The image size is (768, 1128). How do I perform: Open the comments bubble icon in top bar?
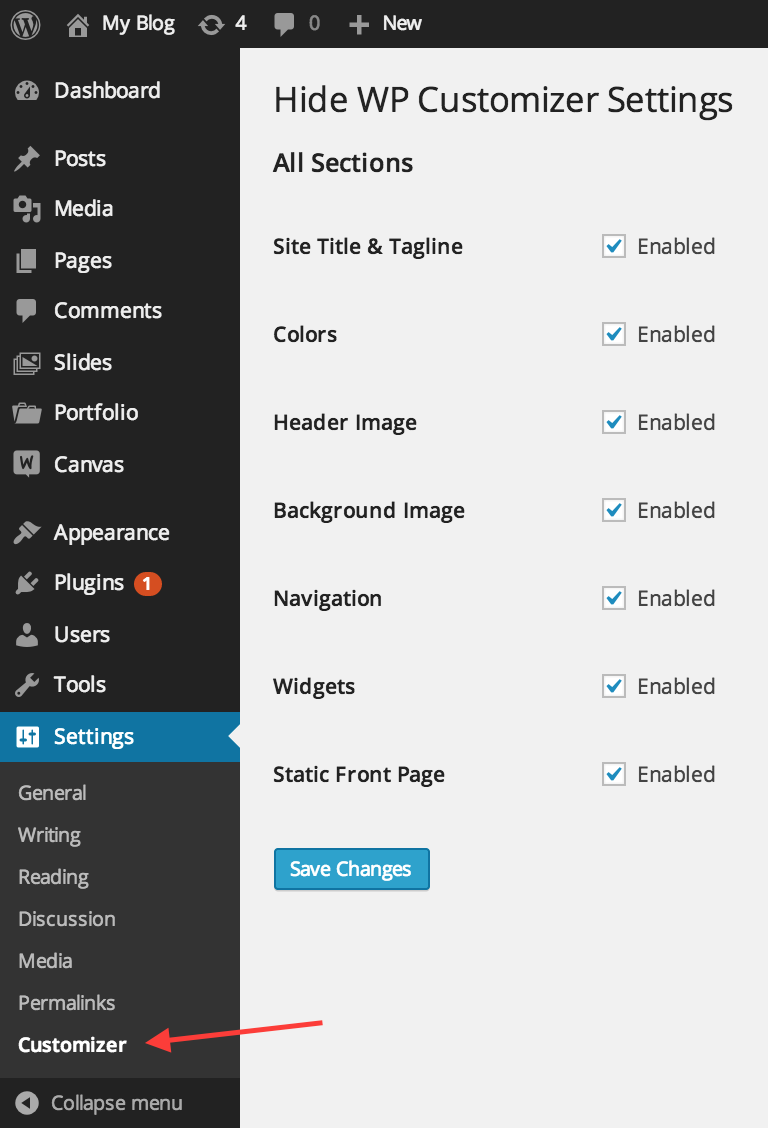click(284, 24)
